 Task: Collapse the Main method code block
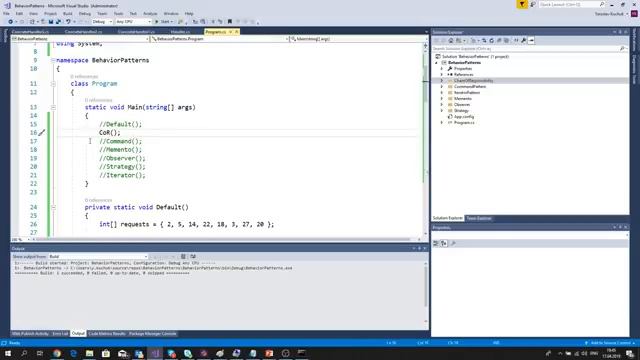[x=53, y=107]
